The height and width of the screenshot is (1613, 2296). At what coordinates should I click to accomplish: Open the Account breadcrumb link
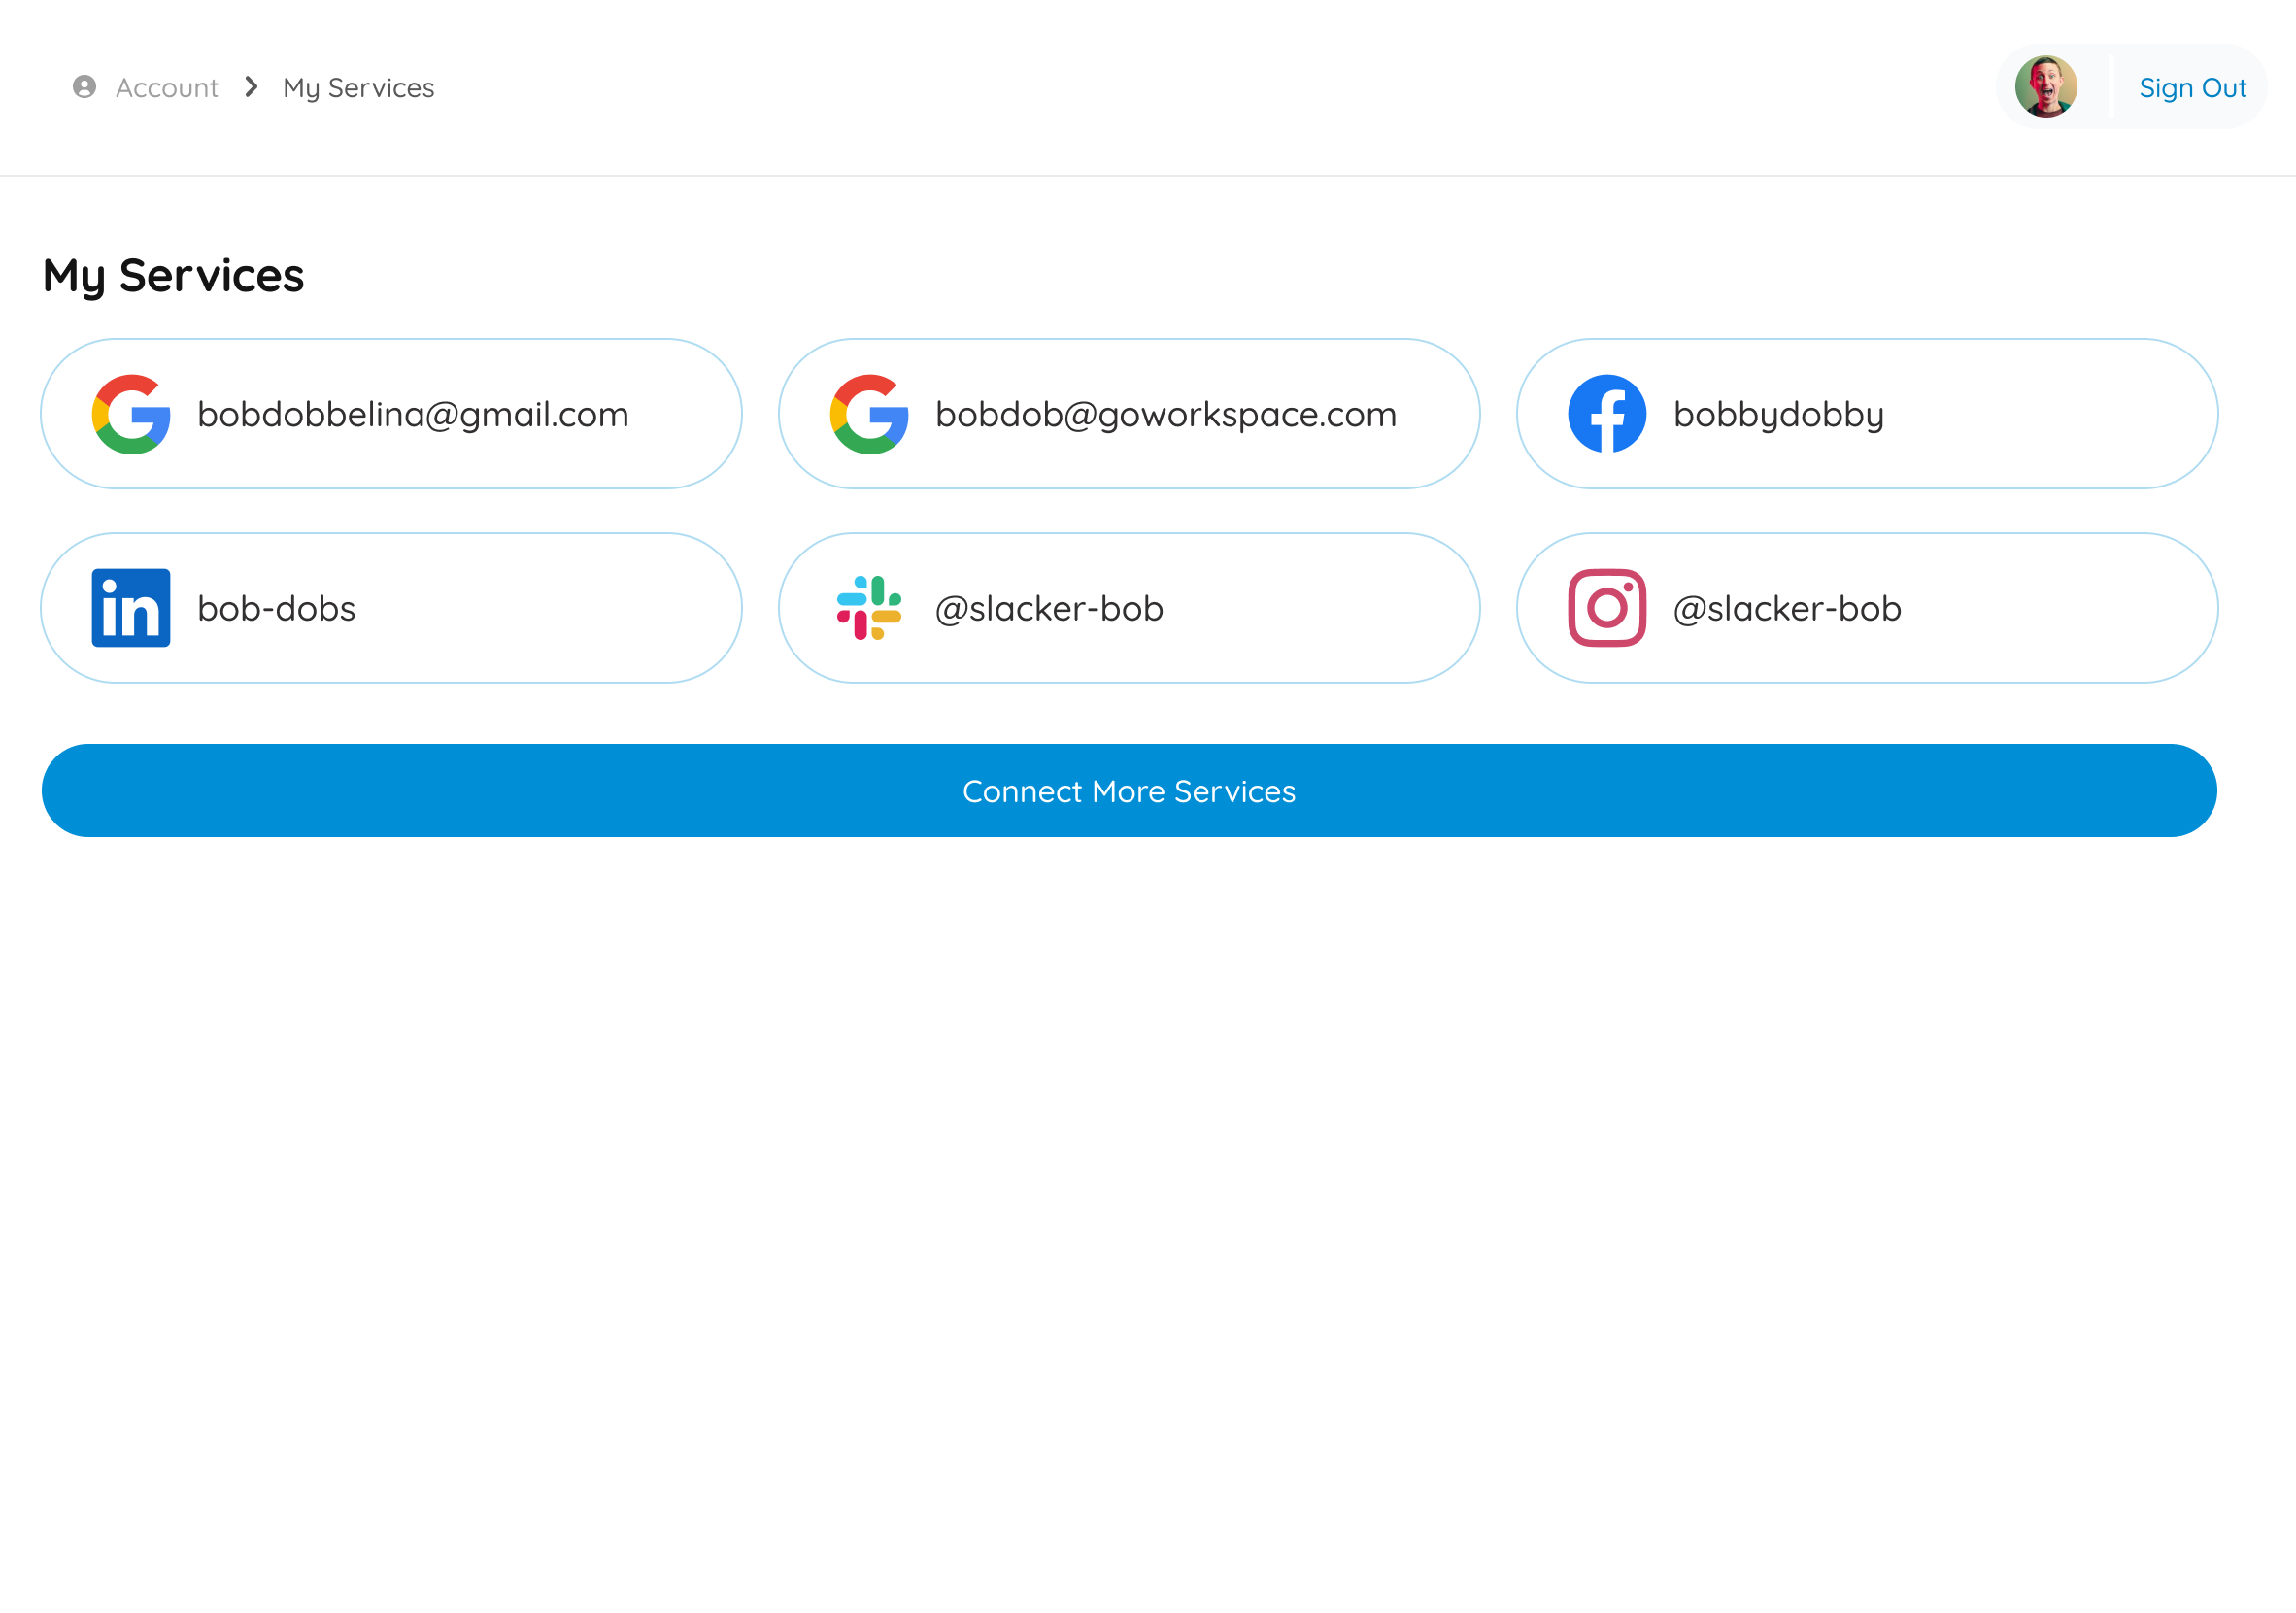click(167, 88)
